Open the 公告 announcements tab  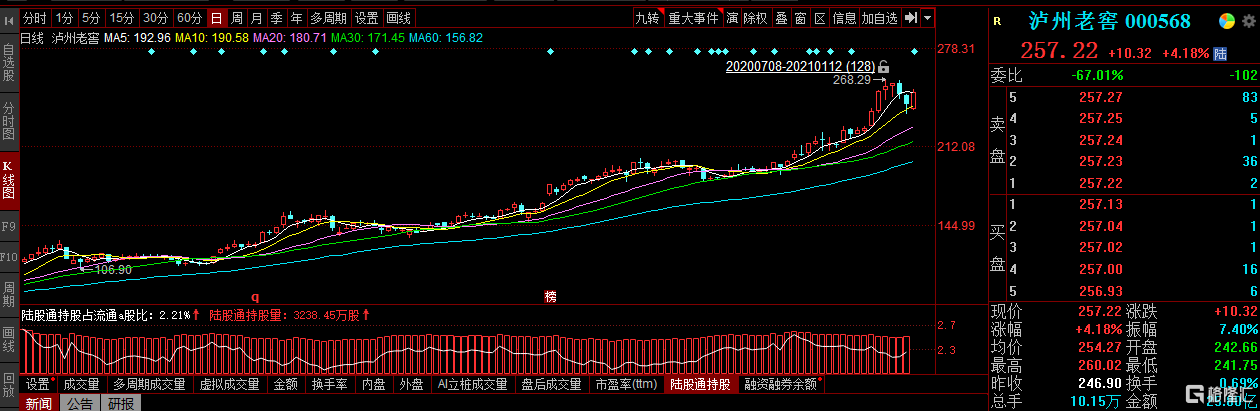80,403
